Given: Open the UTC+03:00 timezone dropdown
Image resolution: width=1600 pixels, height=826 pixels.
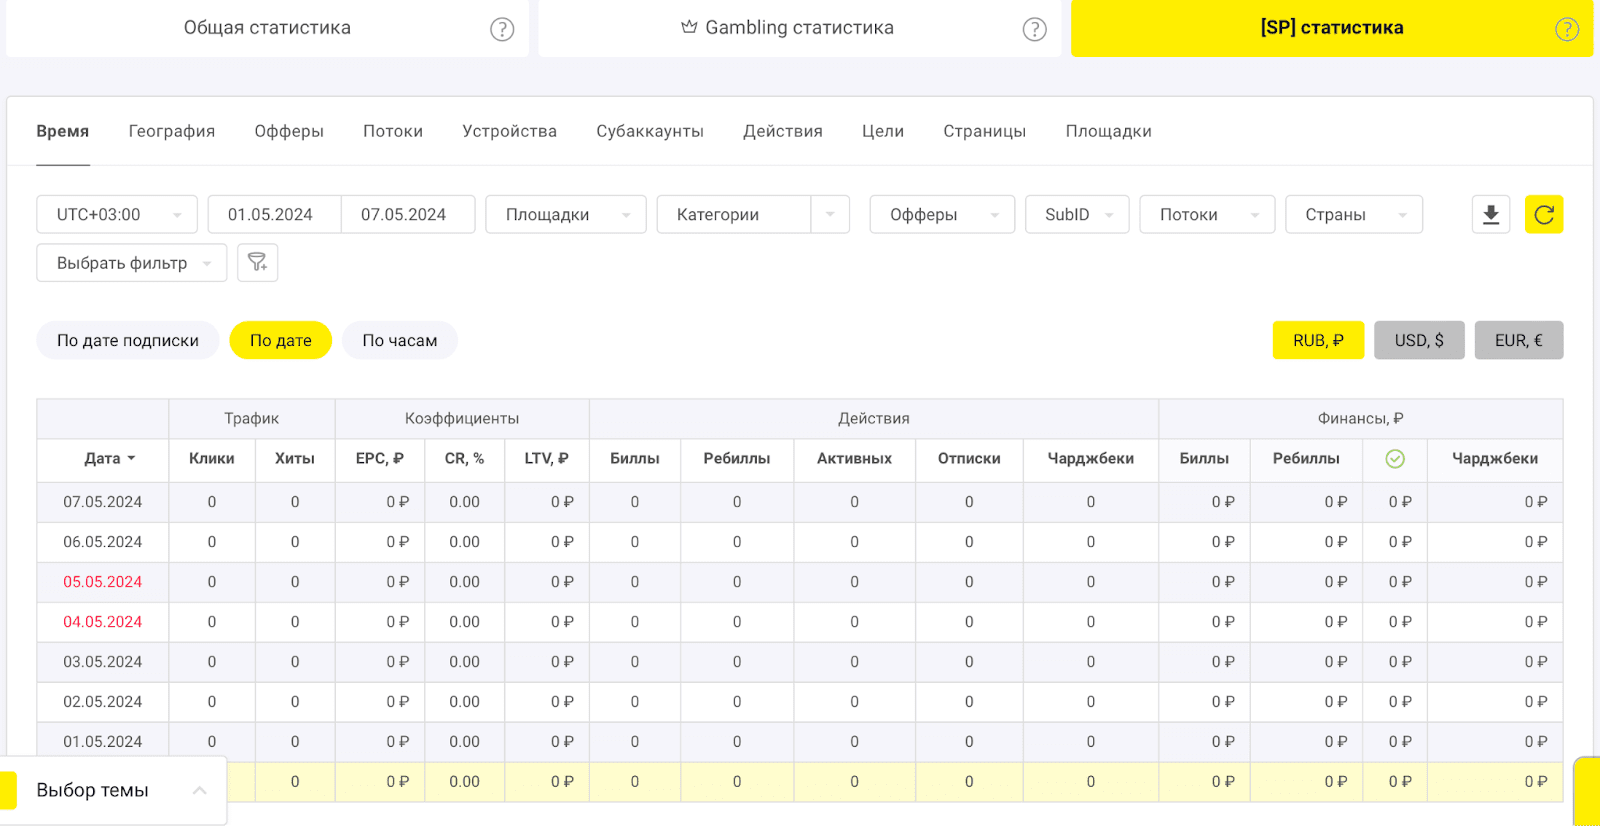Looking at the screenshot, I should [117, 215].
